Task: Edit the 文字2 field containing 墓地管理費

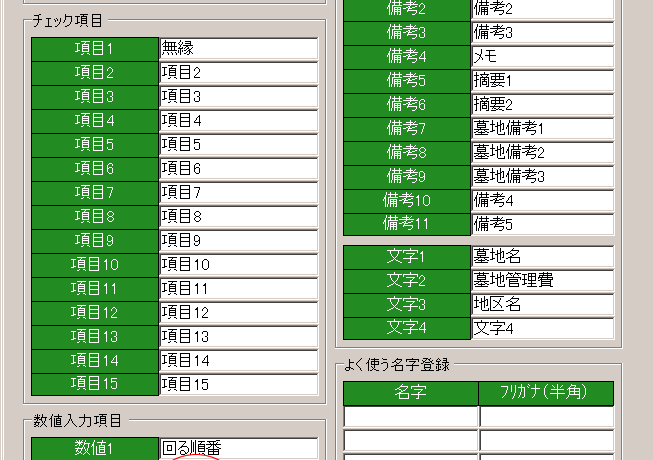Action: click(543, 281)
